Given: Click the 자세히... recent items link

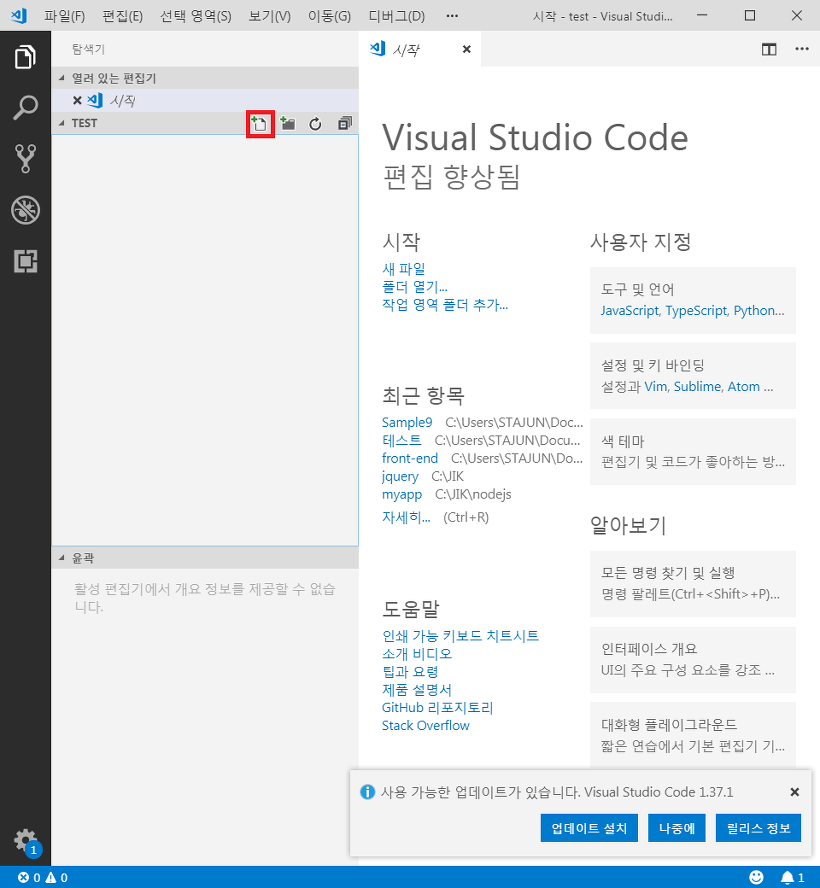Looking at the screenshot, I should [x=406, y=517].
